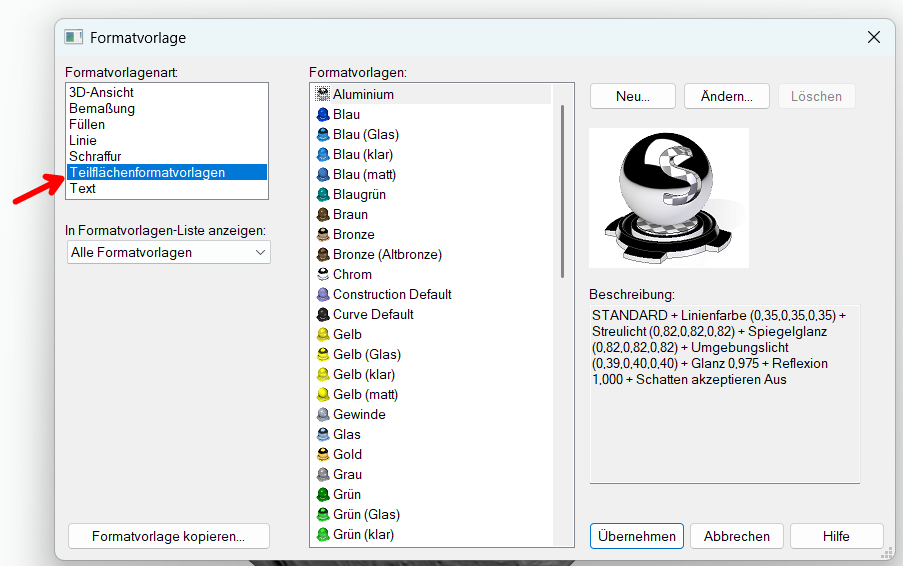Click the Construction Default sphere icon

click(323, 294)
